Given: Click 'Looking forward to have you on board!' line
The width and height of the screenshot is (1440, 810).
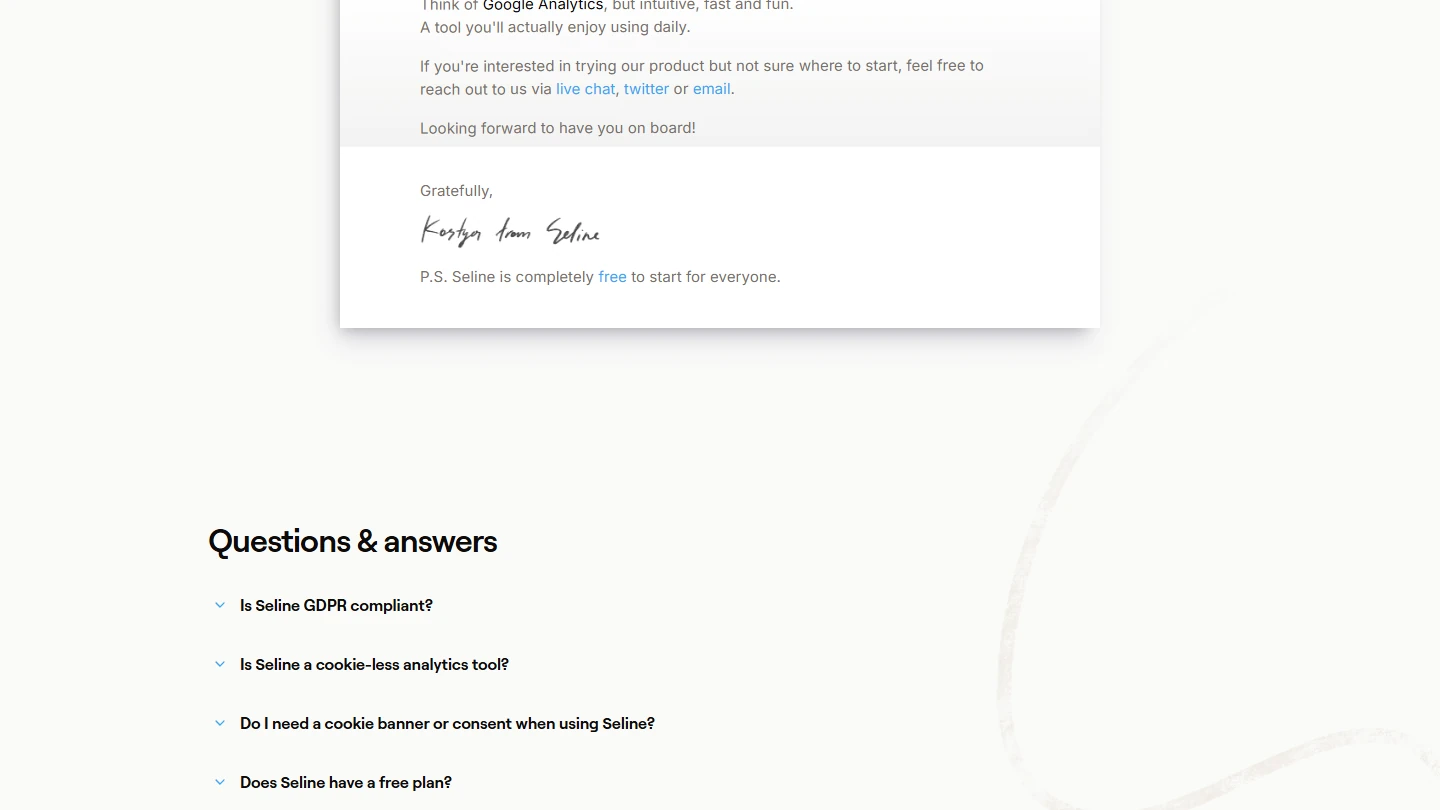Looking at the screenshot, I should coord(557,128).
